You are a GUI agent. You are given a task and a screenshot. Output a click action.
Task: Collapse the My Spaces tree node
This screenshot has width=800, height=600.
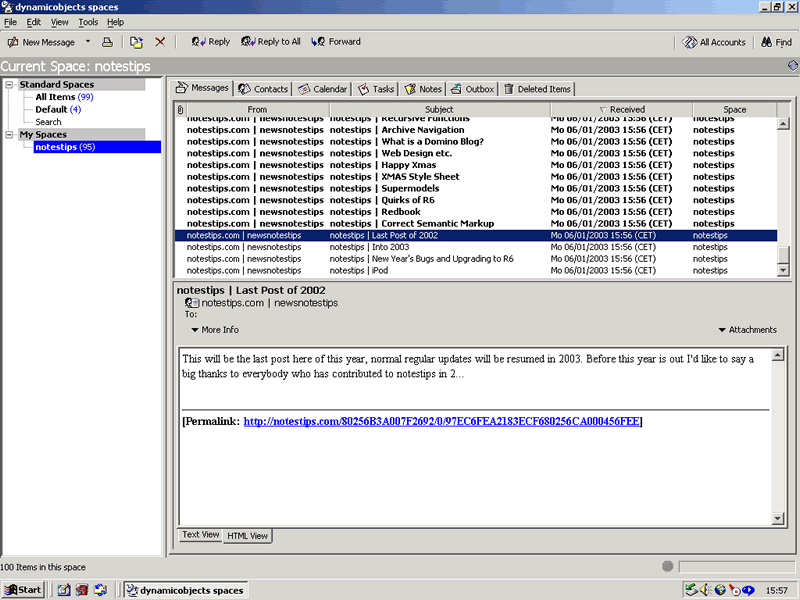(9, 135)
